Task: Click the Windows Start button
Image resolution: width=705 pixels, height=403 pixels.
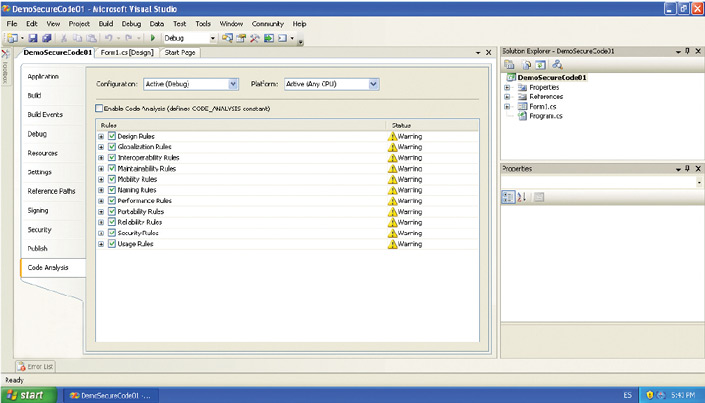Action: tap(27, 395)
